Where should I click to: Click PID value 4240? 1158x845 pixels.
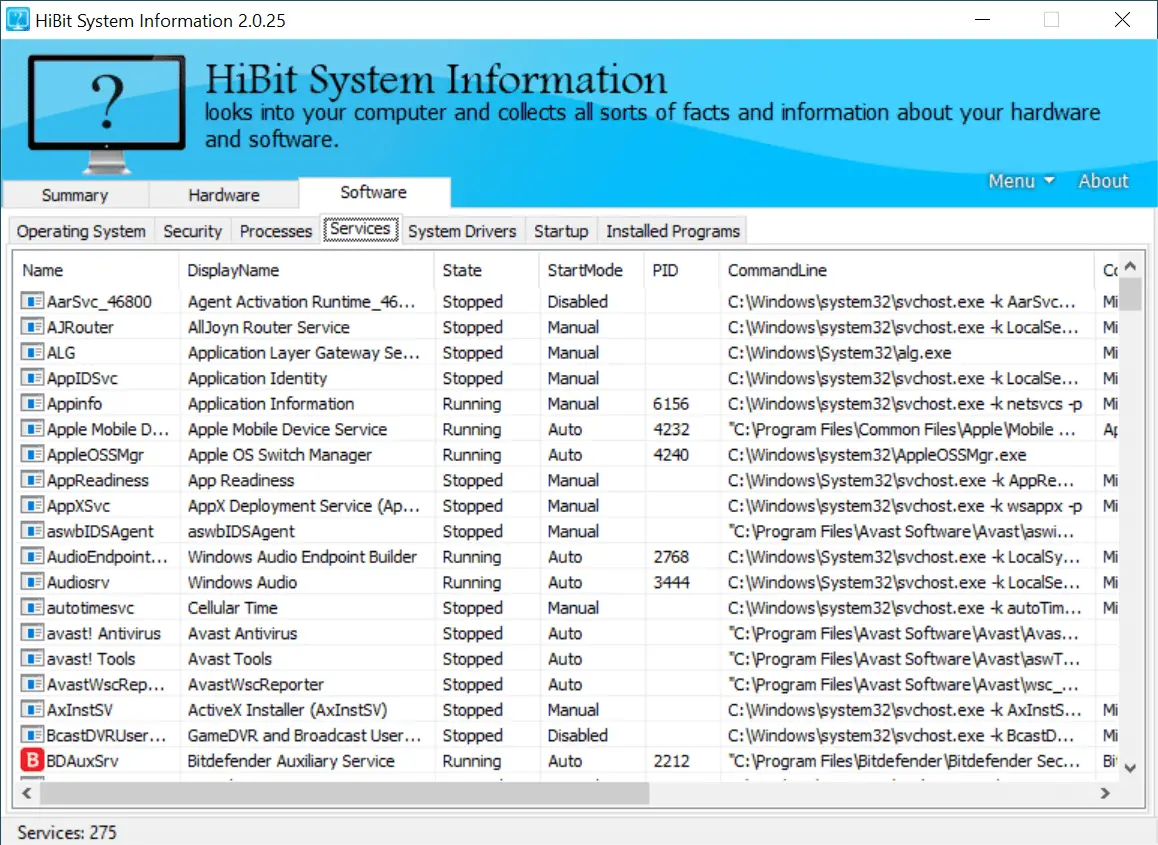coord(671,454)
